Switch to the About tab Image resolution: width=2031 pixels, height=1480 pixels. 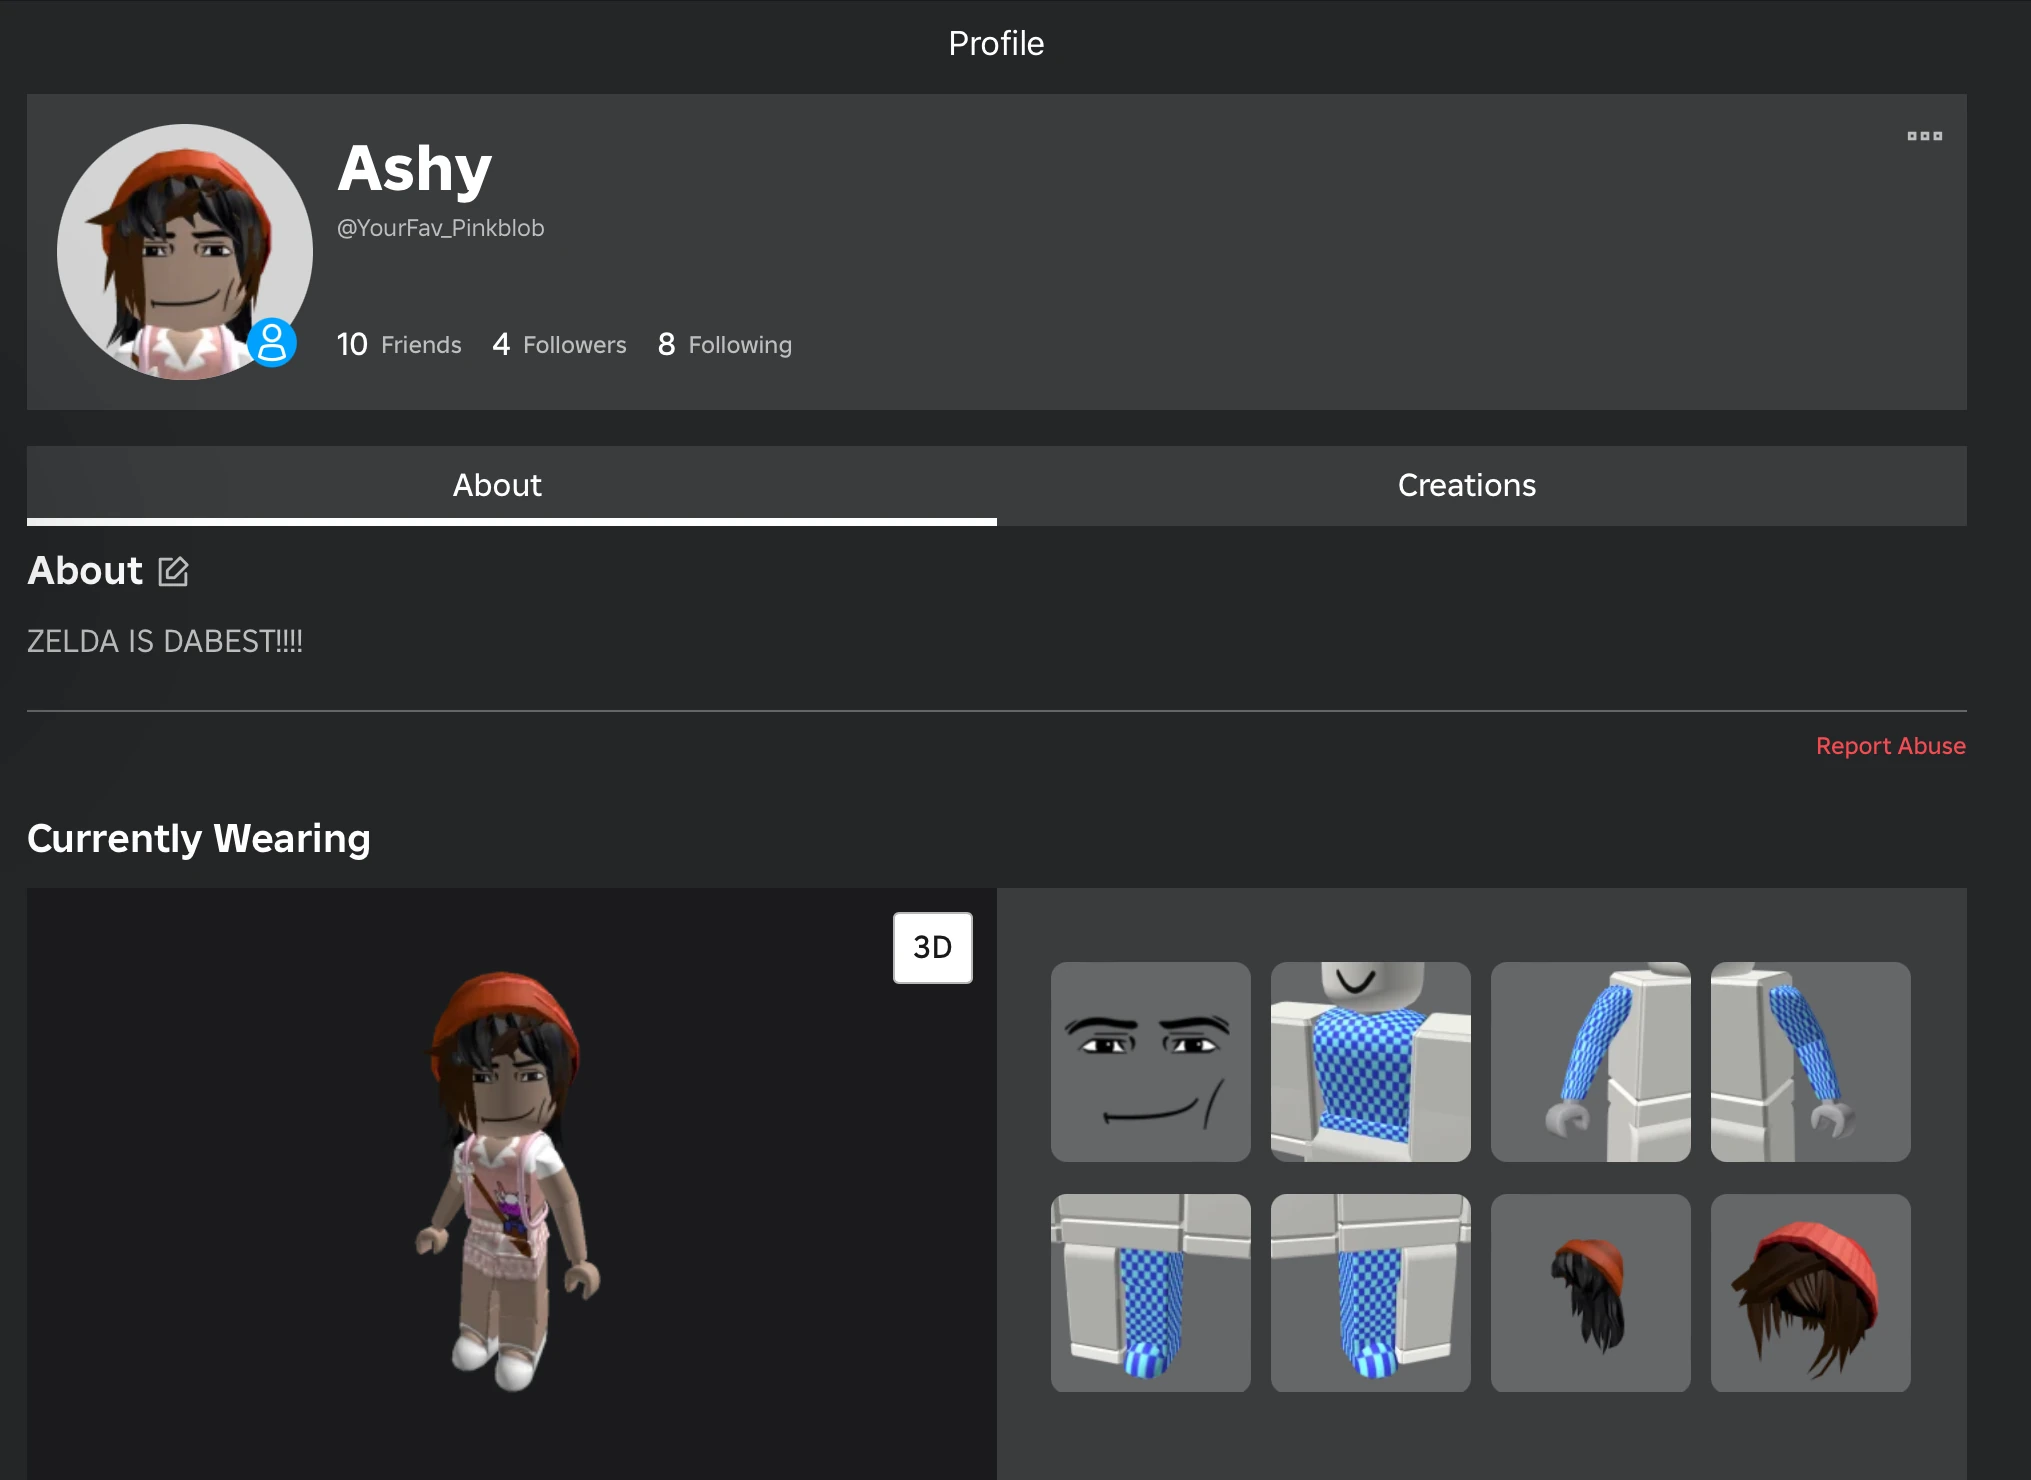(497, 486)
